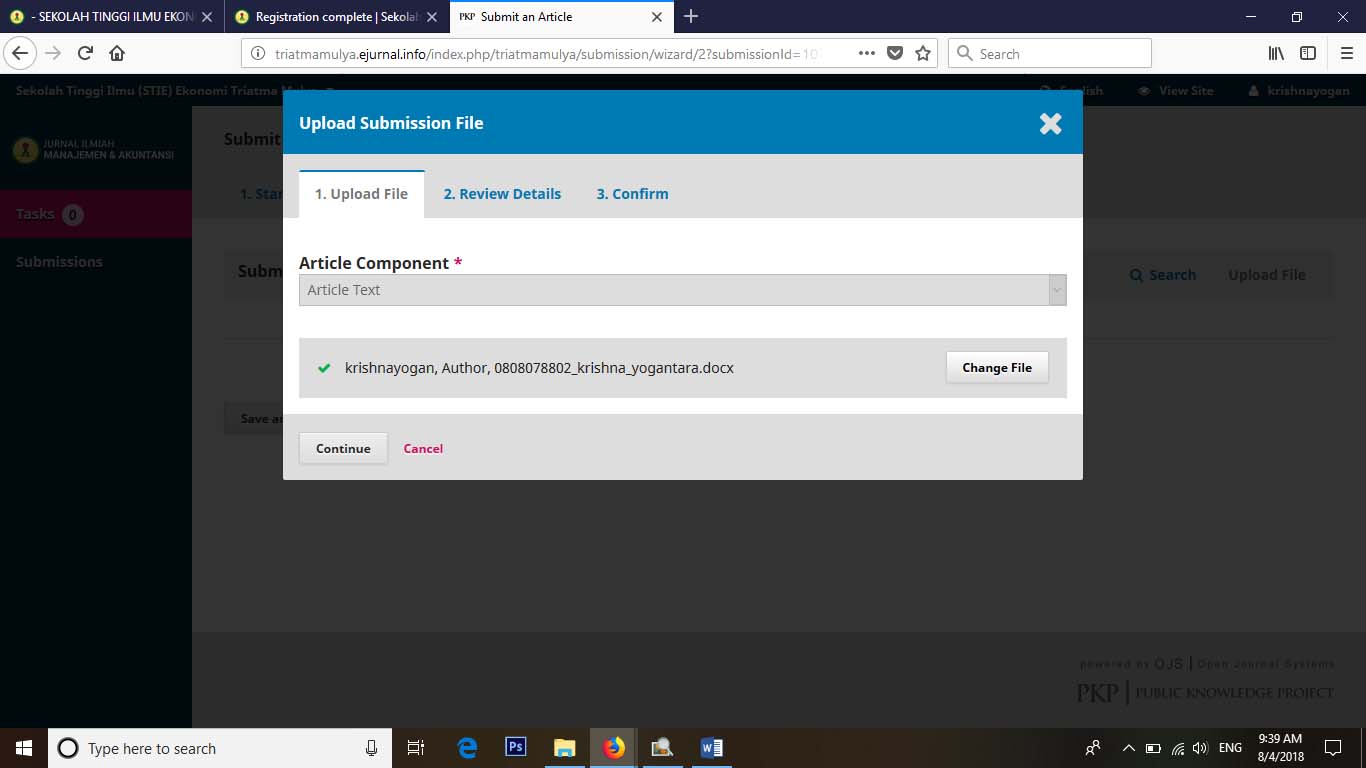Launch Photoshop from the taskbar
The width and height of the screenshot is (1366, 768).
click(x=516, y=747)
